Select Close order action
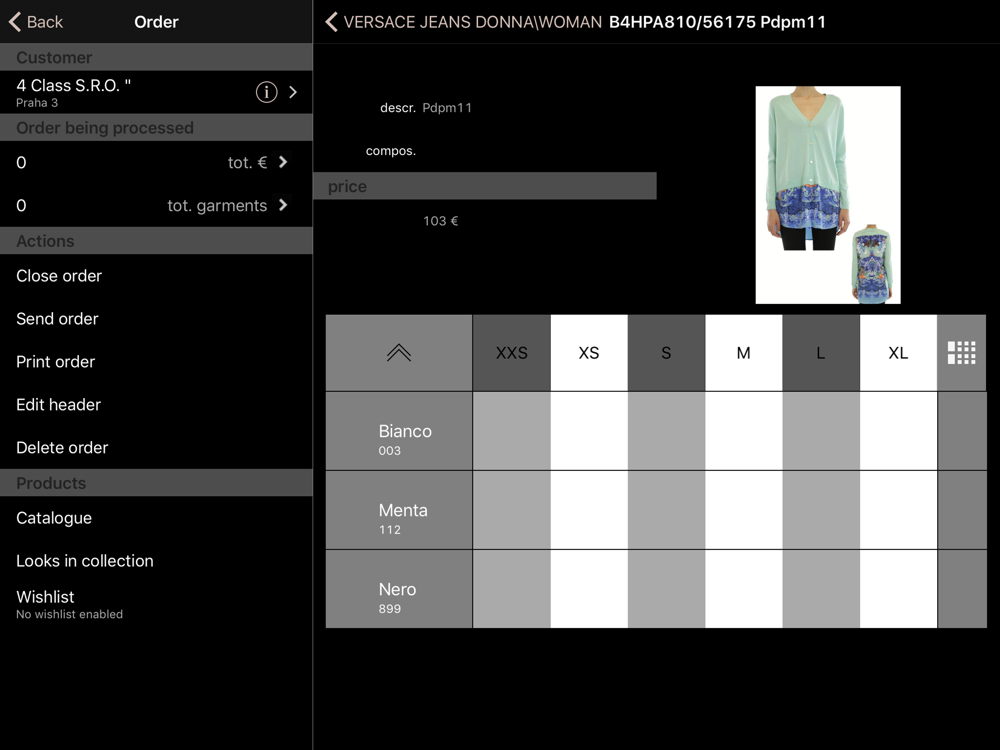 156,276
